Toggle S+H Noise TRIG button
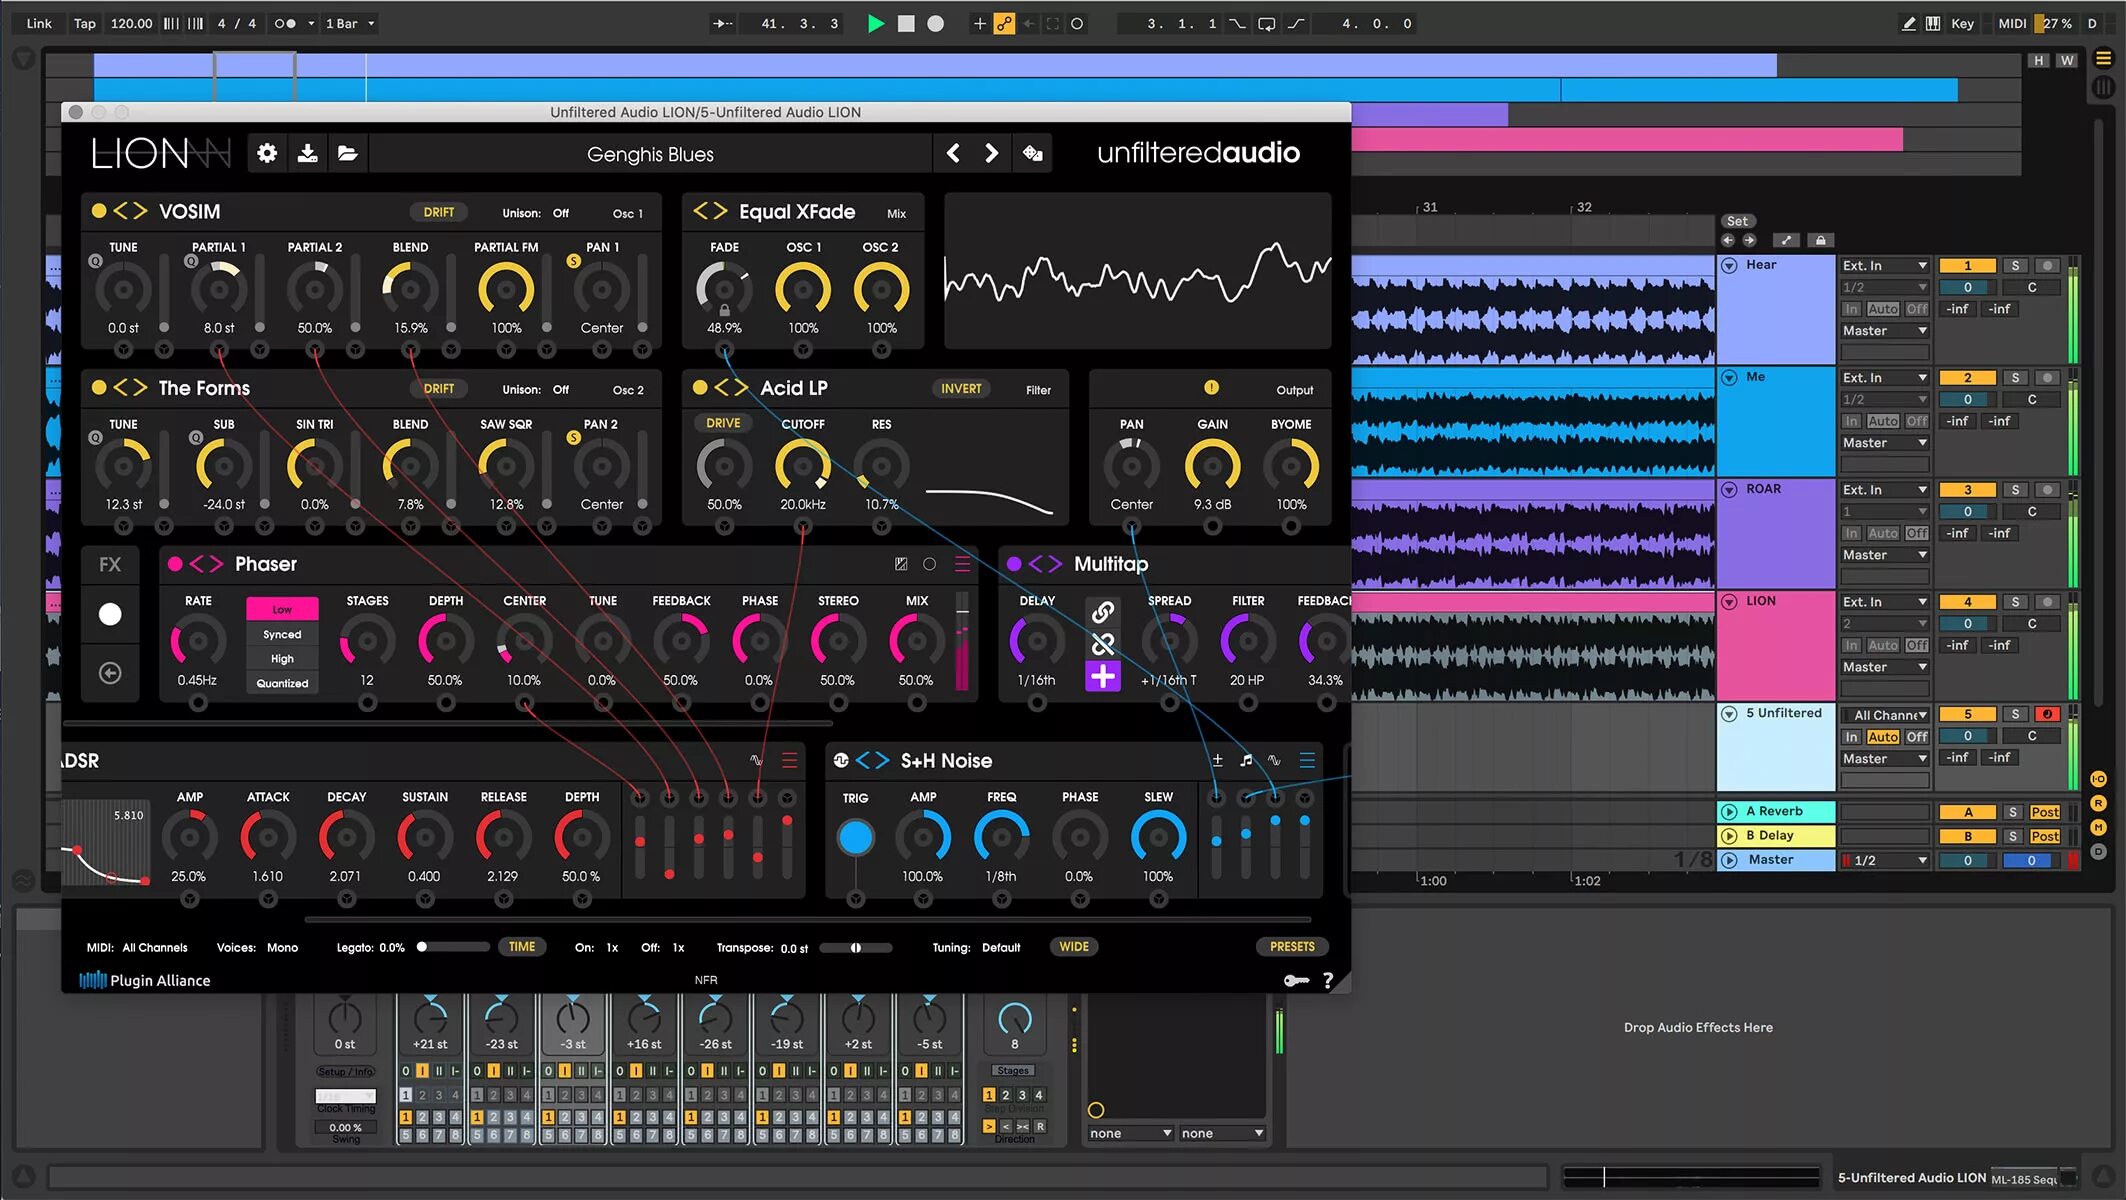The width and height of the screenshot is (2126, 1200). tap(855, 837)
